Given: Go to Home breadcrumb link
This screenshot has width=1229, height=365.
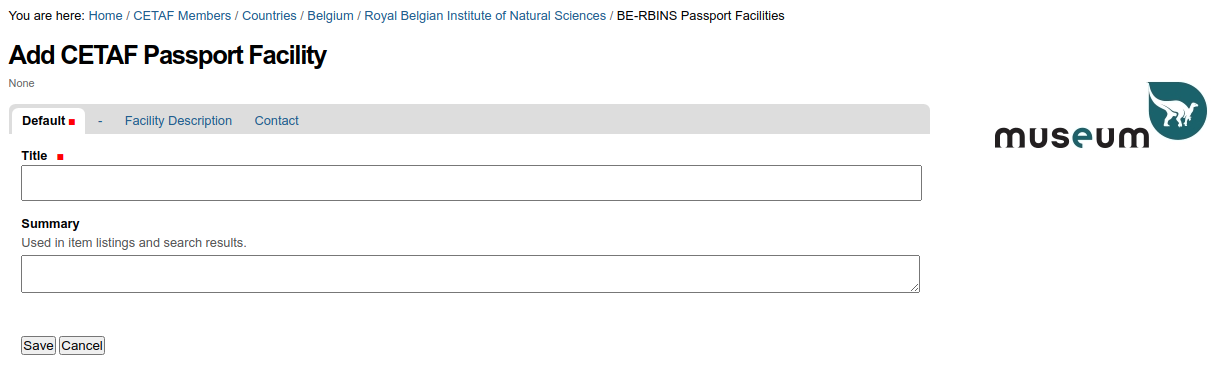Looking at the screenshot, I should [105, 16].
